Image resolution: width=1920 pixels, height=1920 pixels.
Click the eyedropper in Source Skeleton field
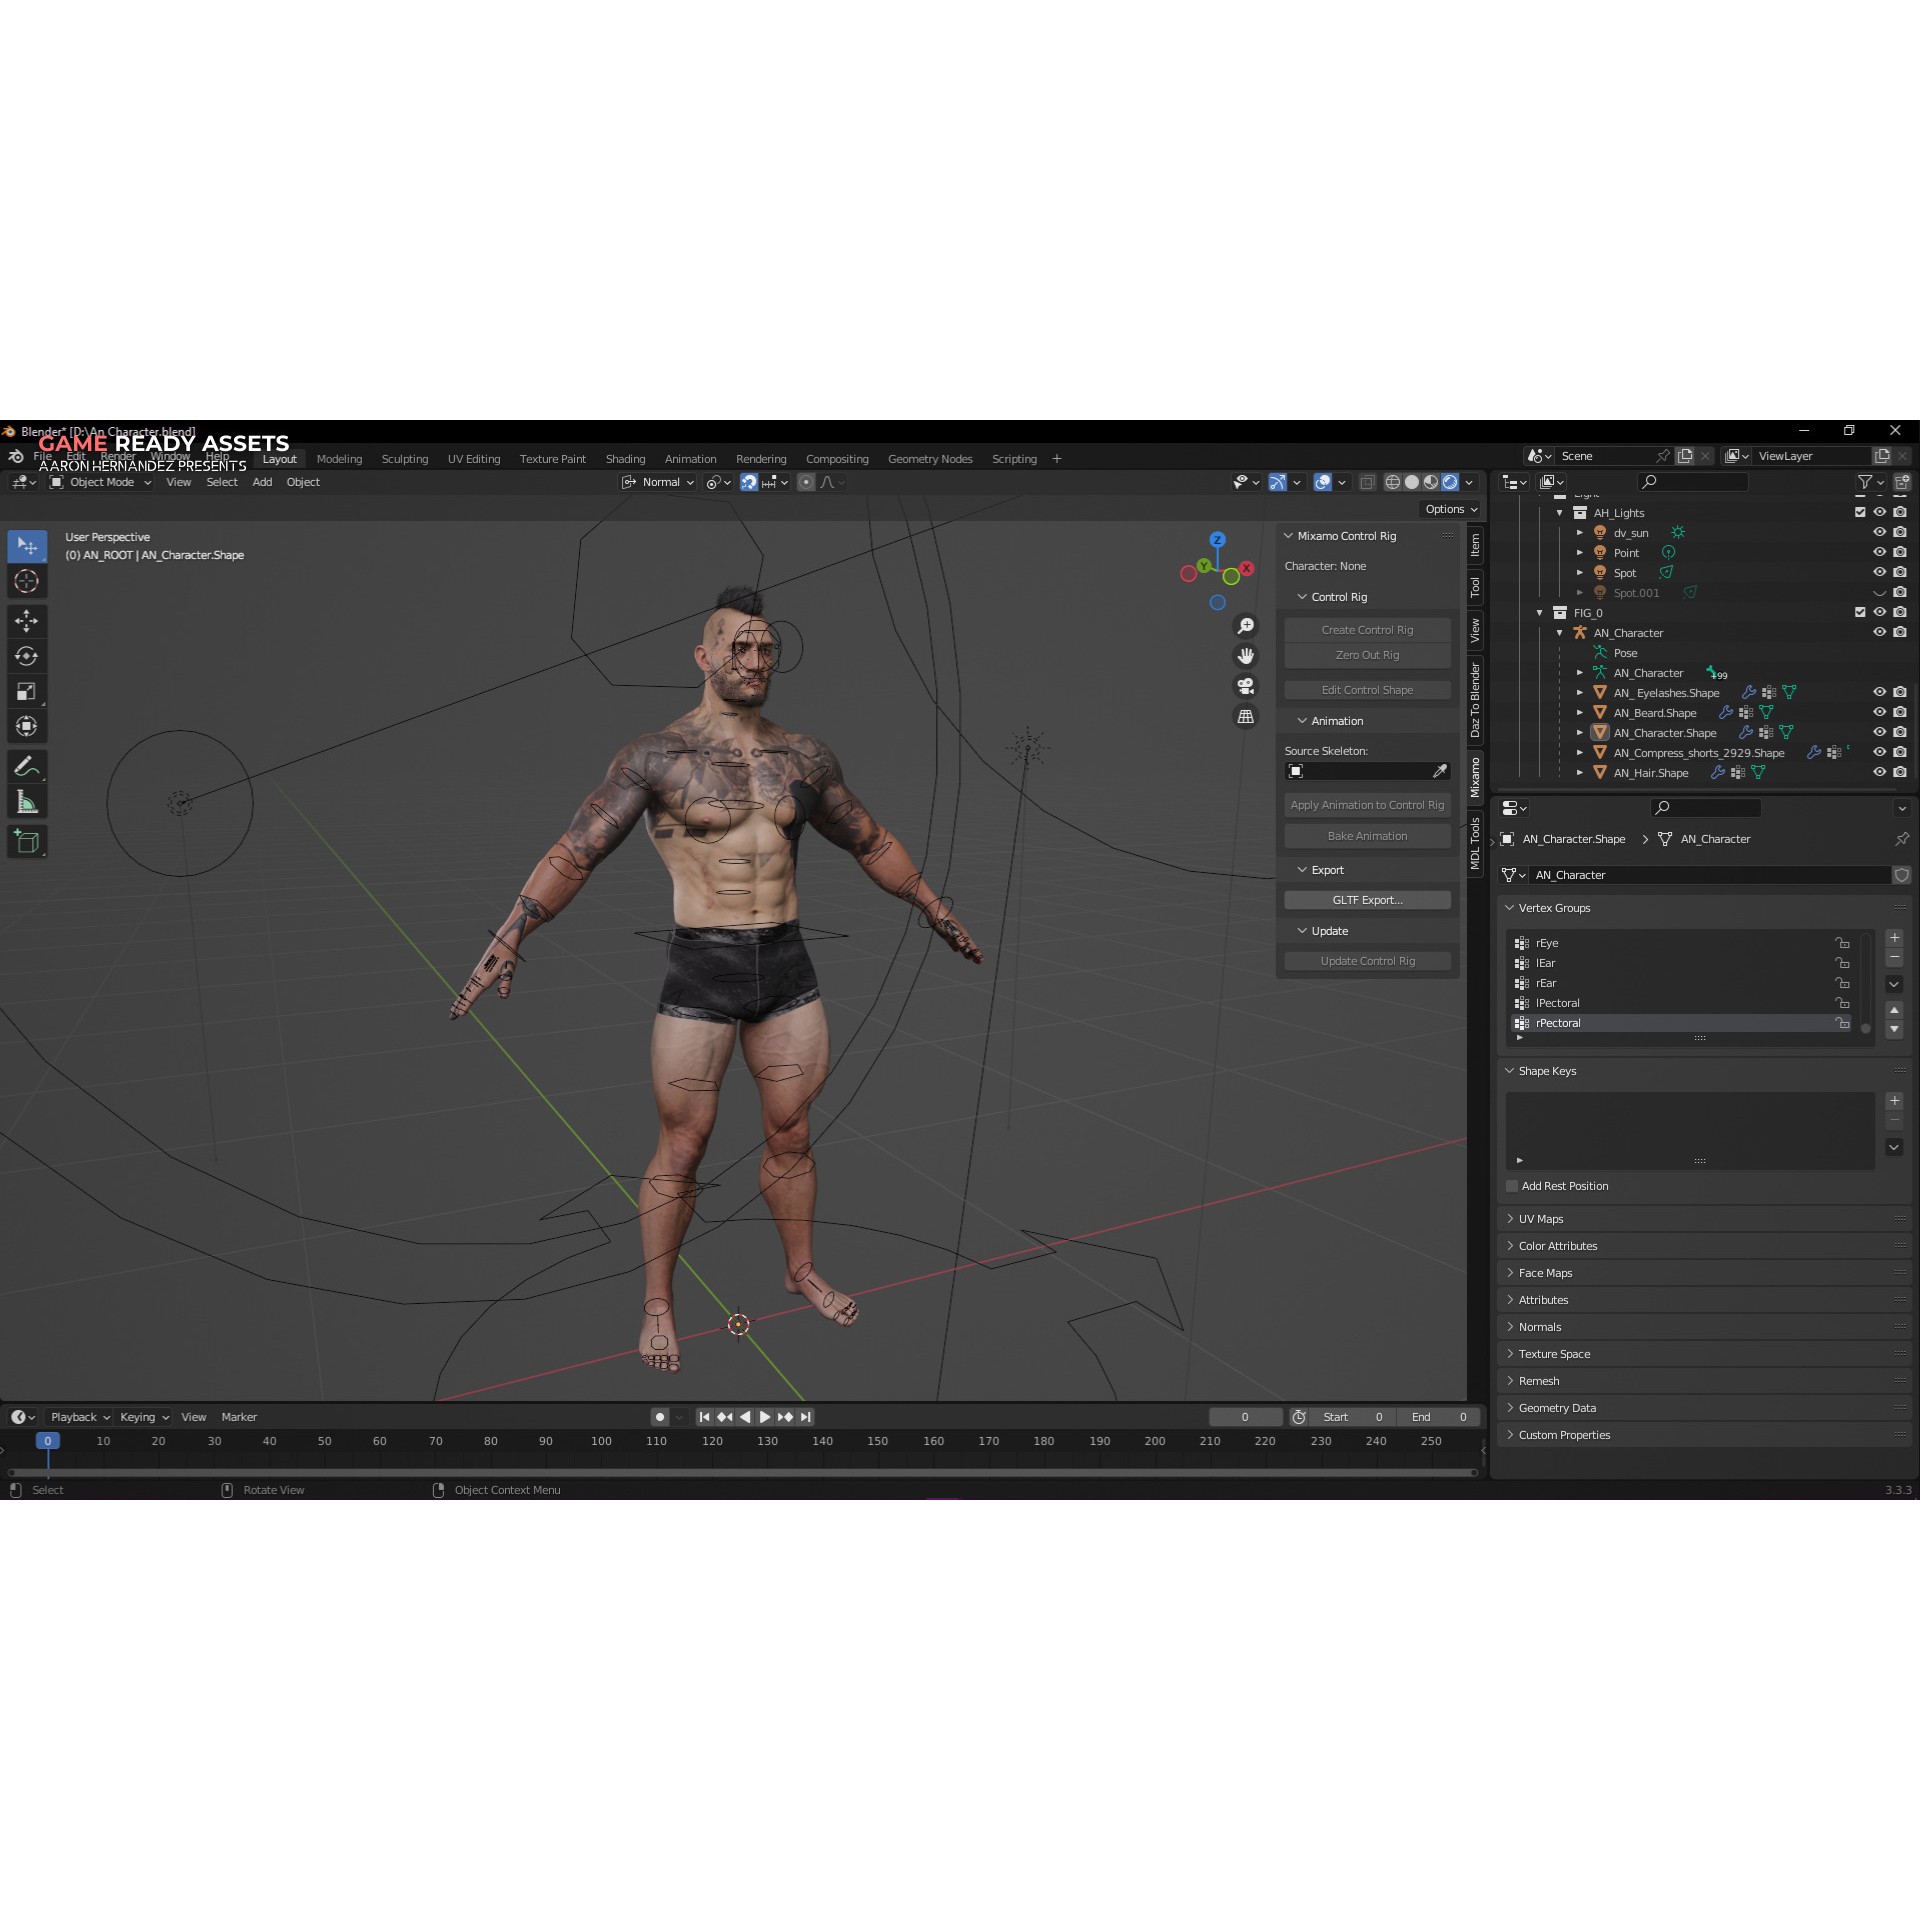click(1439, 771)
